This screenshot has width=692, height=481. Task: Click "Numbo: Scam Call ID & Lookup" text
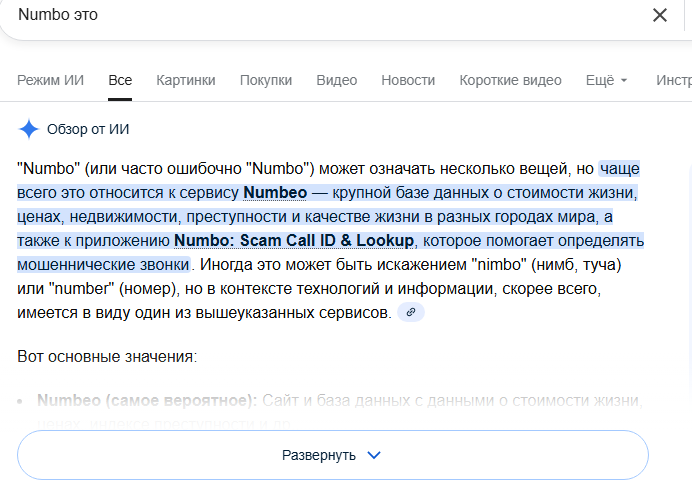(294, 240)
